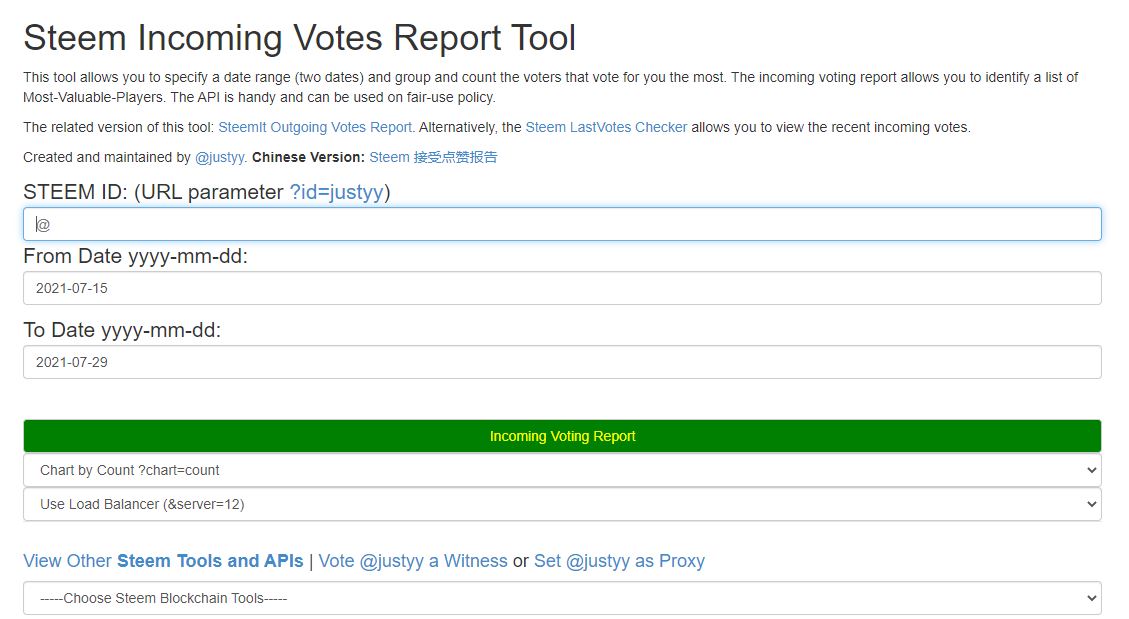
Task: Open the Steem LastVotes Checker link
Action: click(x=606, y=127)
